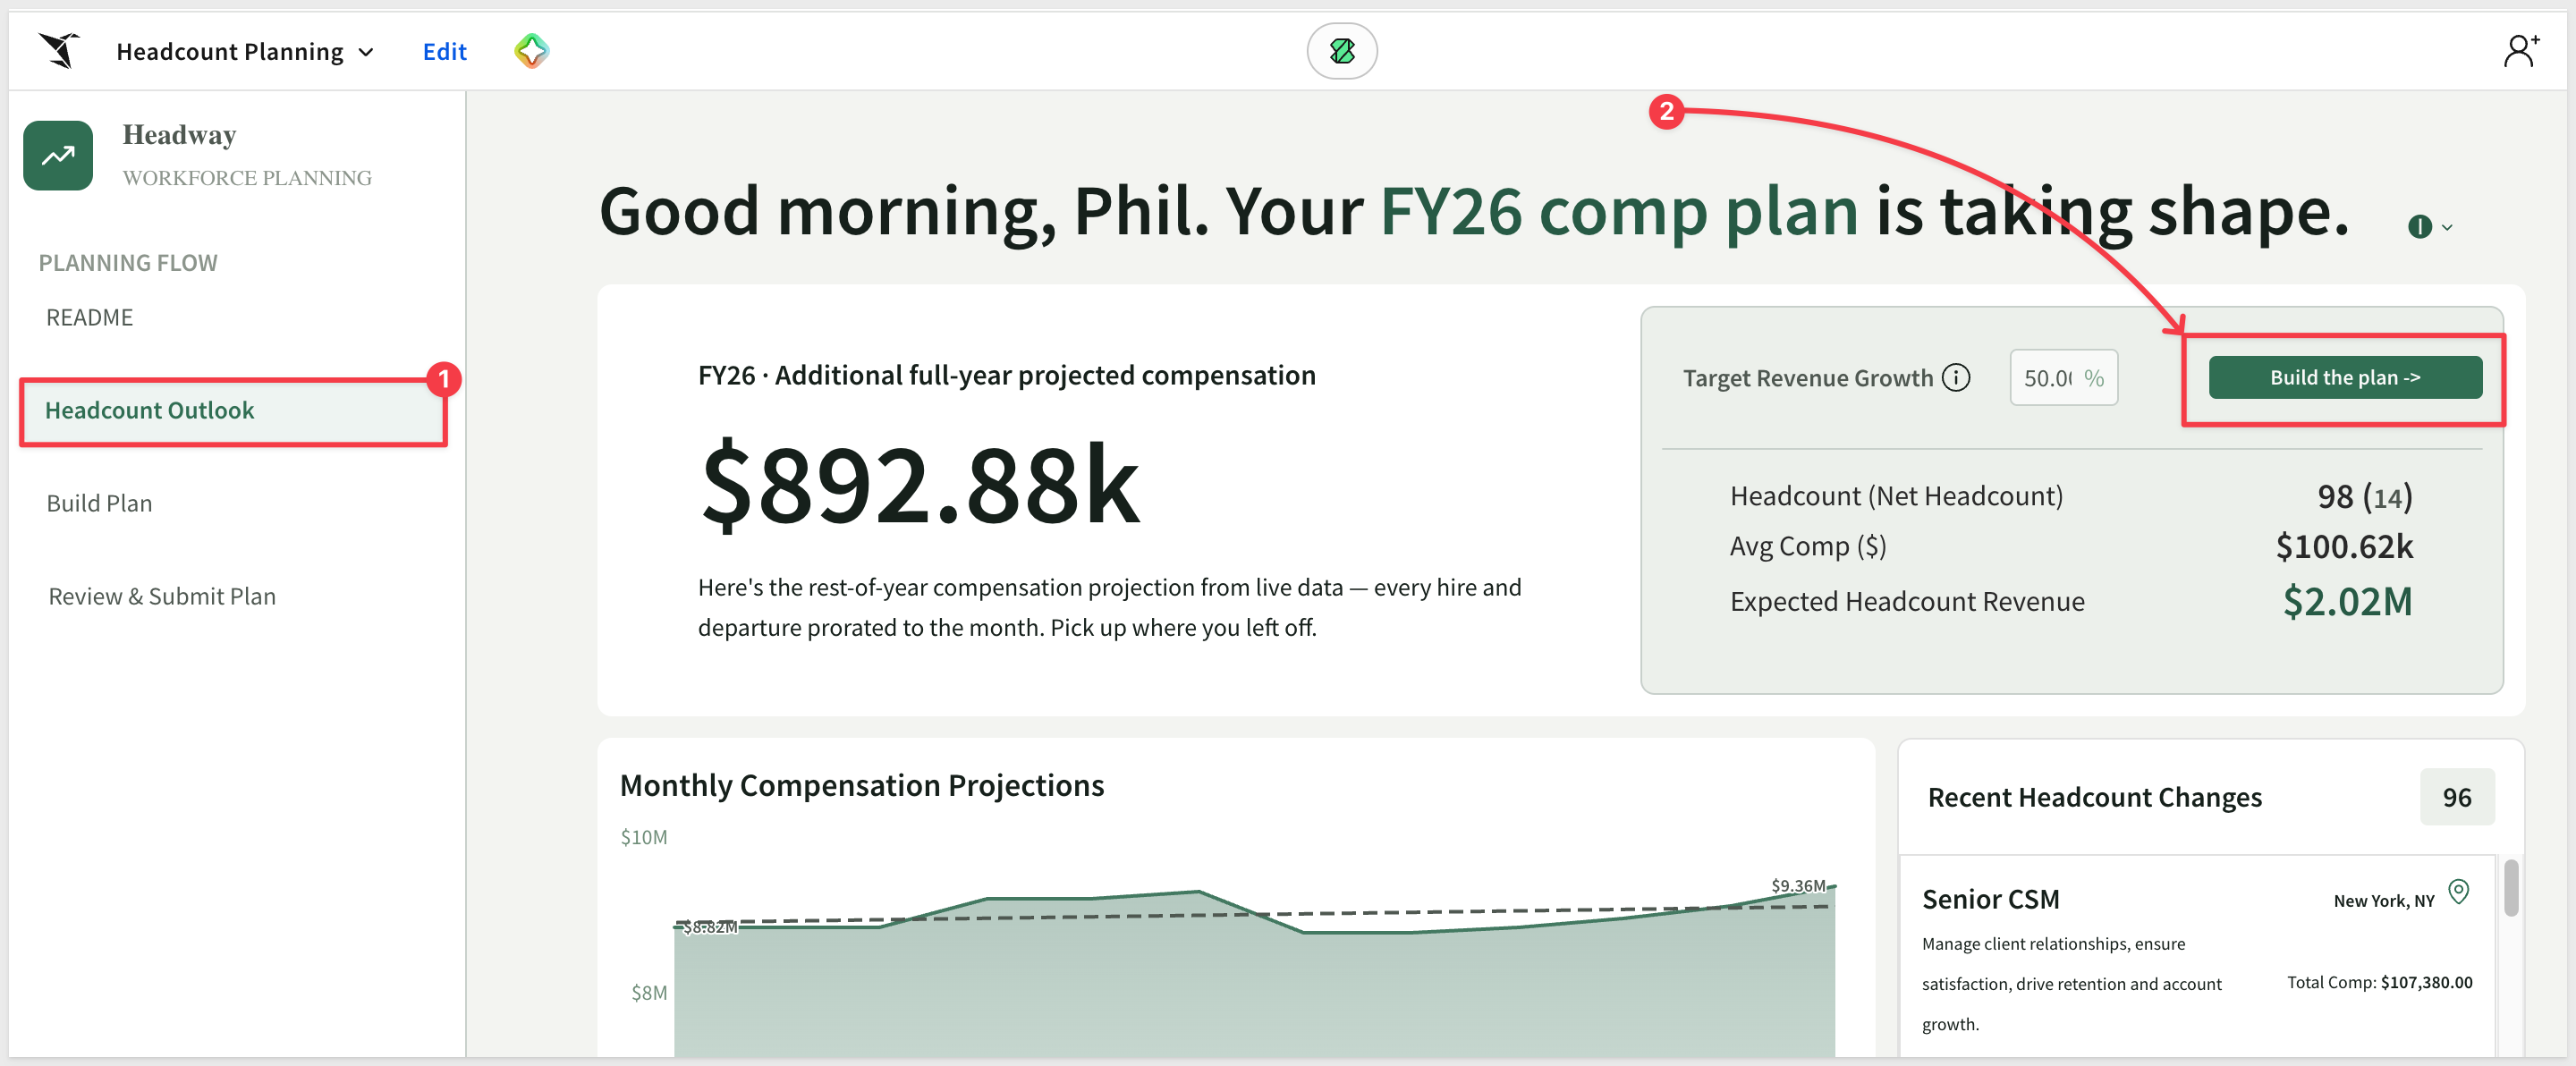This screenshot has width=2576, height=1066.
Task: Open the Build Plan page
Action: click(100, 504)
